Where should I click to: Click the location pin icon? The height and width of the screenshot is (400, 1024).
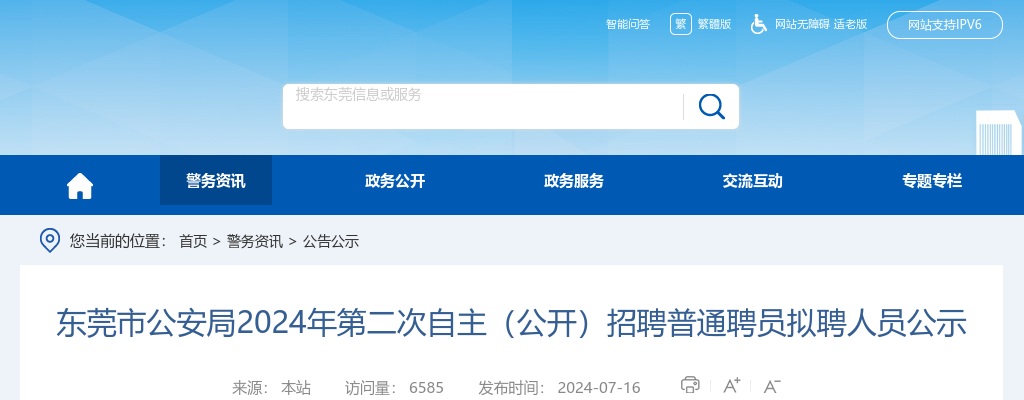pyautogui.click(x=49, y=240)
